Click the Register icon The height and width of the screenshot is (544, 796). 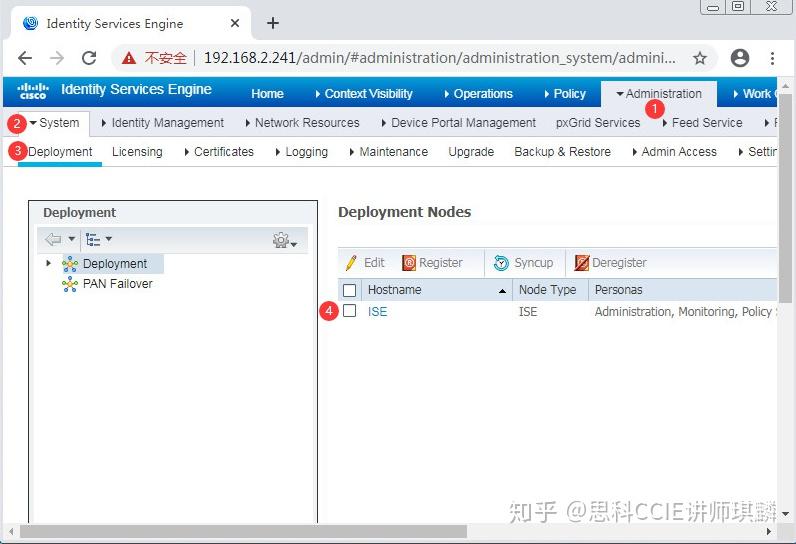coord(409,263)
